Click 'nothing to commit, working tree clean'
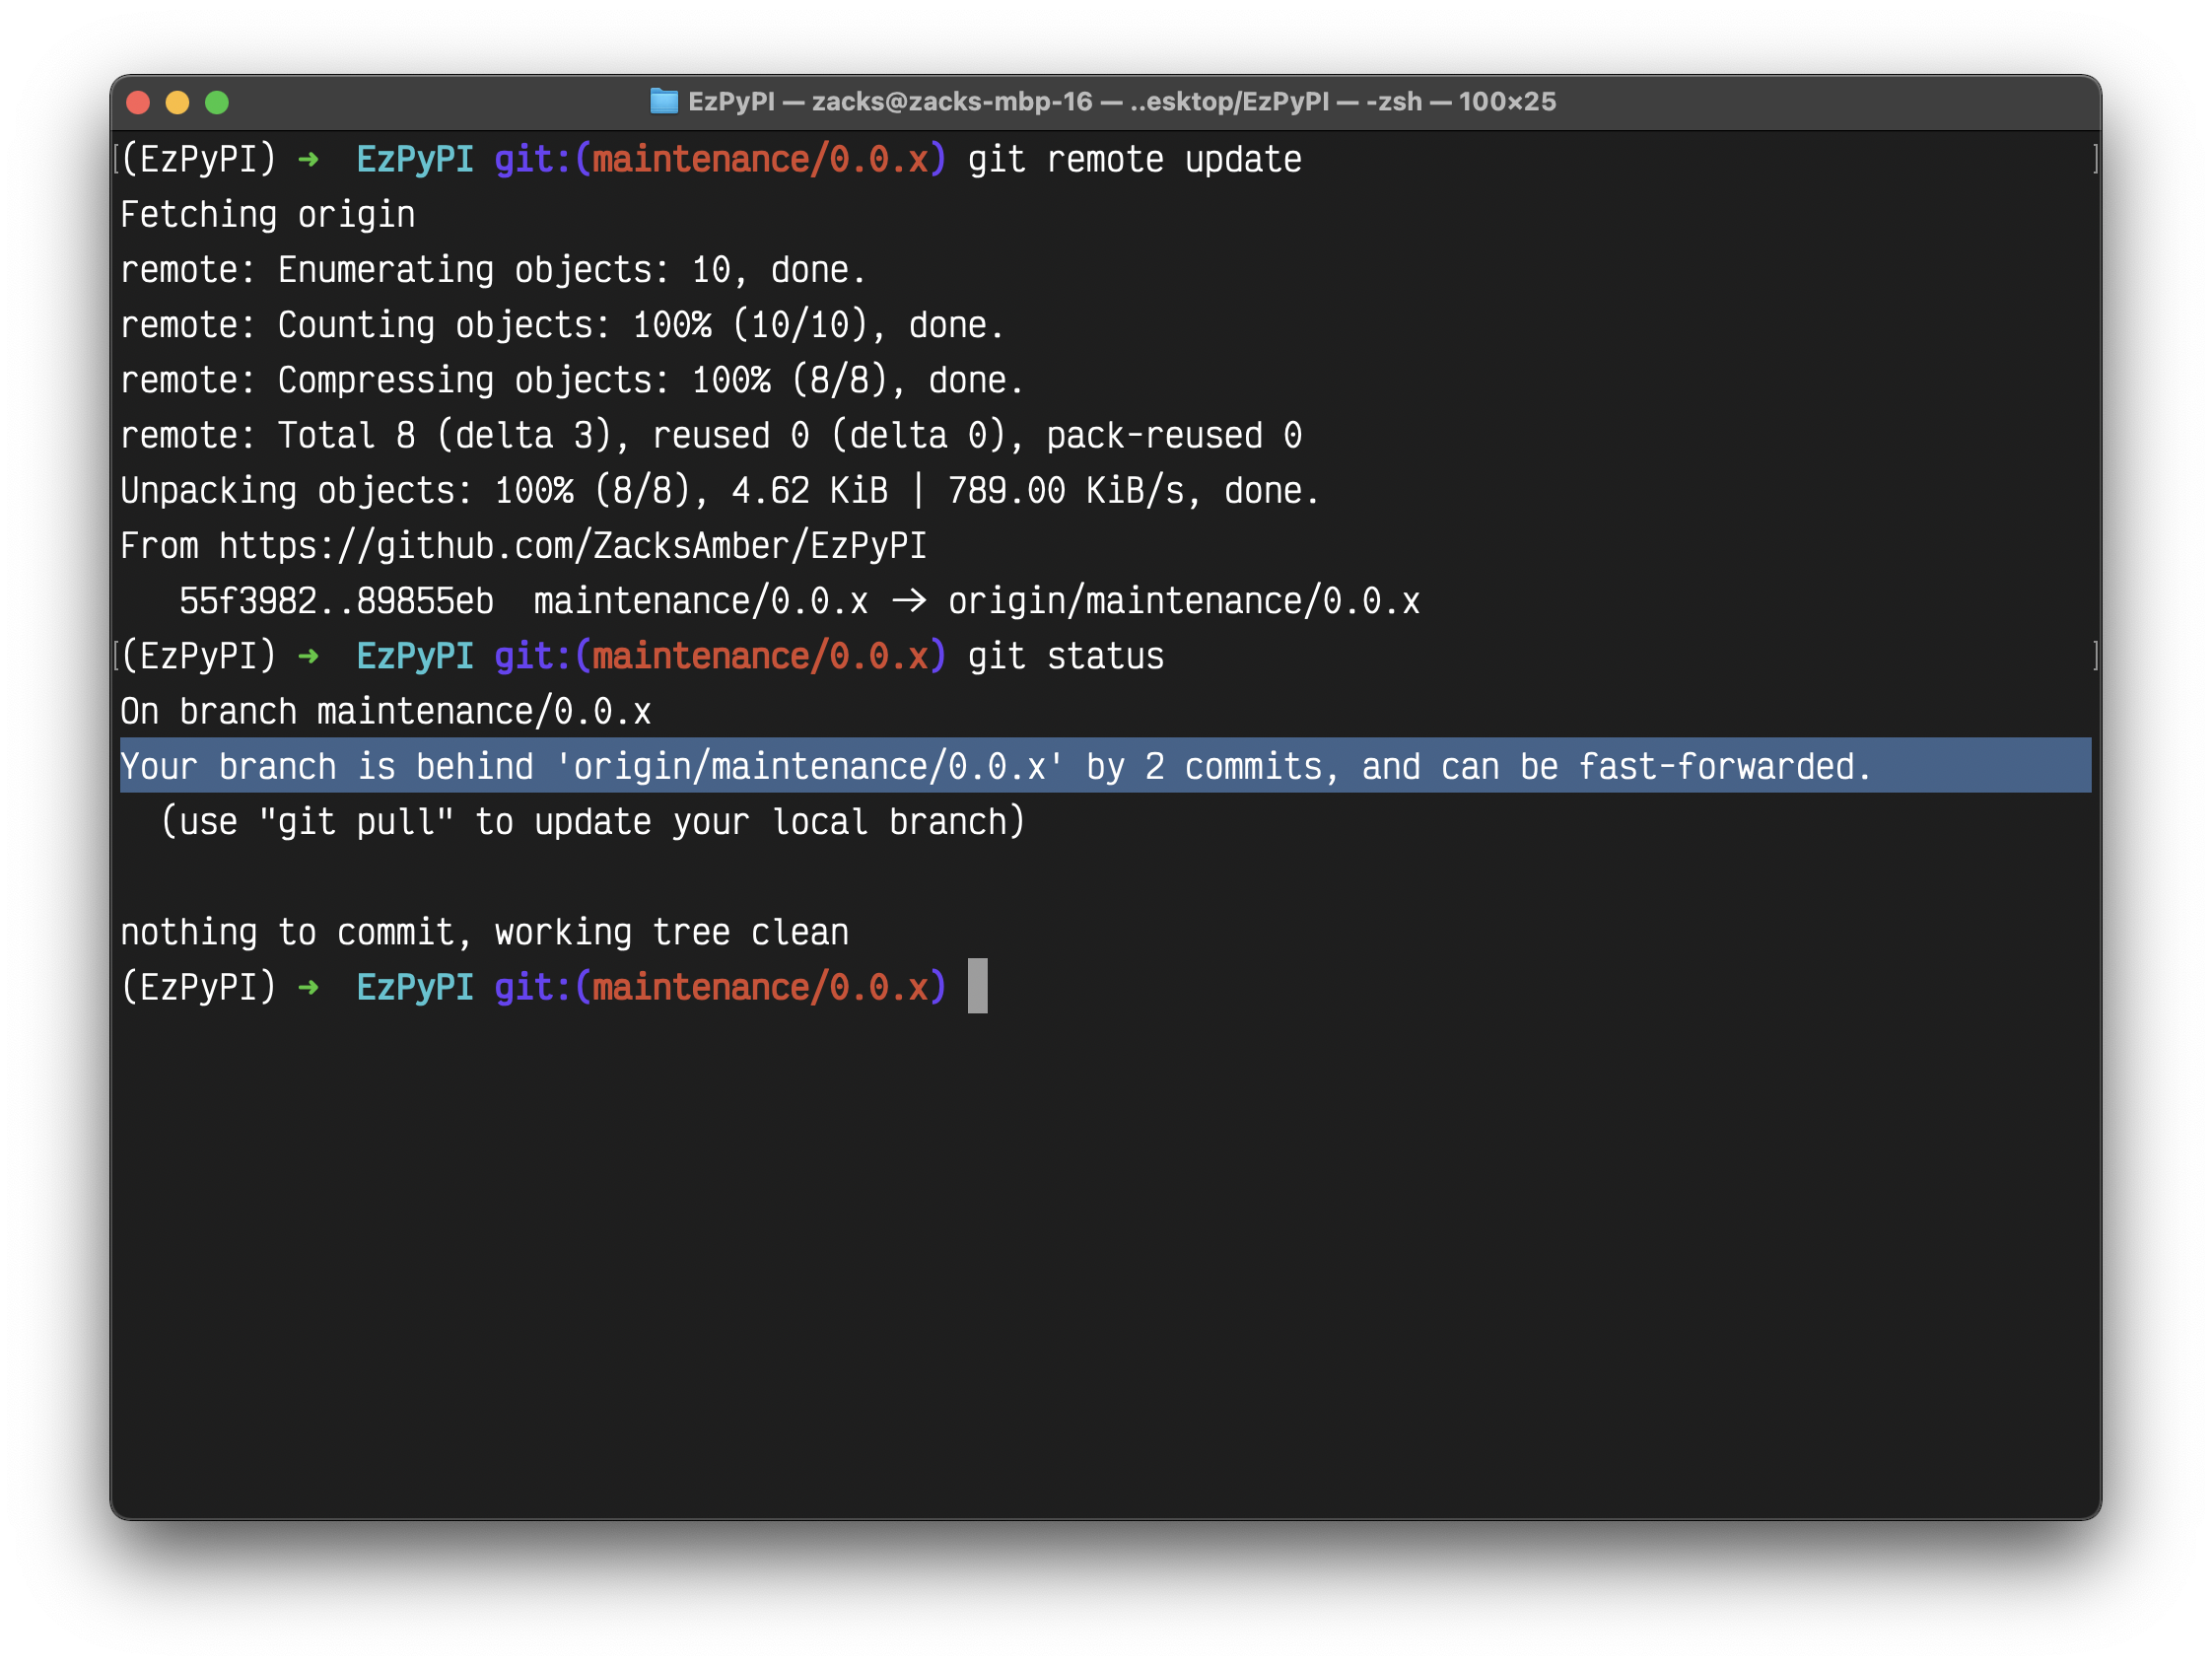The image size is (2212, 1666). (x=484, y=932)
